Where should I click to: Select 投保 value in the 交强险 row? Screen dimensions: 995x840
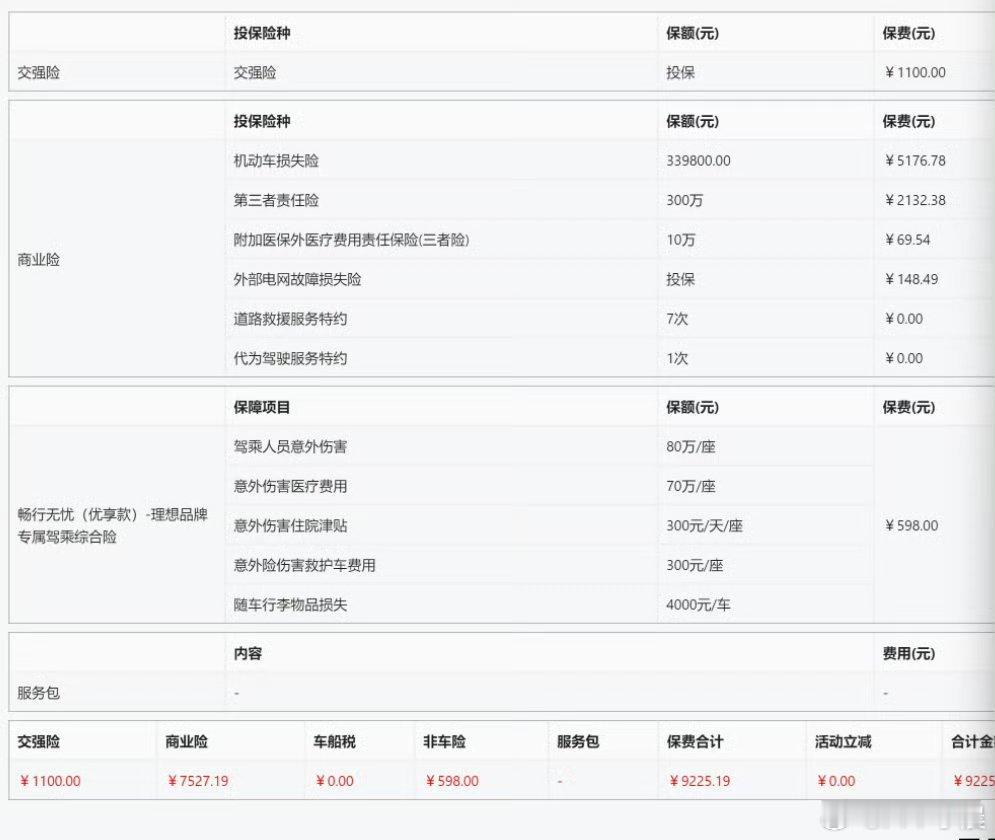point(680,72)
